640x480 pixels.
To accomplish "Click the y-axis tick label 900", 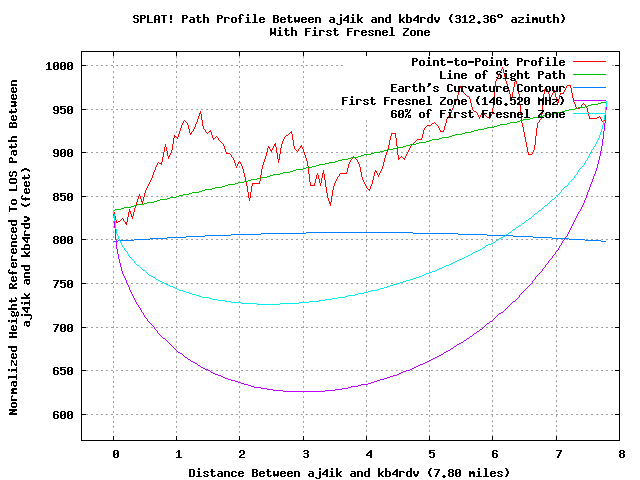I will click(x=63, y=153).
